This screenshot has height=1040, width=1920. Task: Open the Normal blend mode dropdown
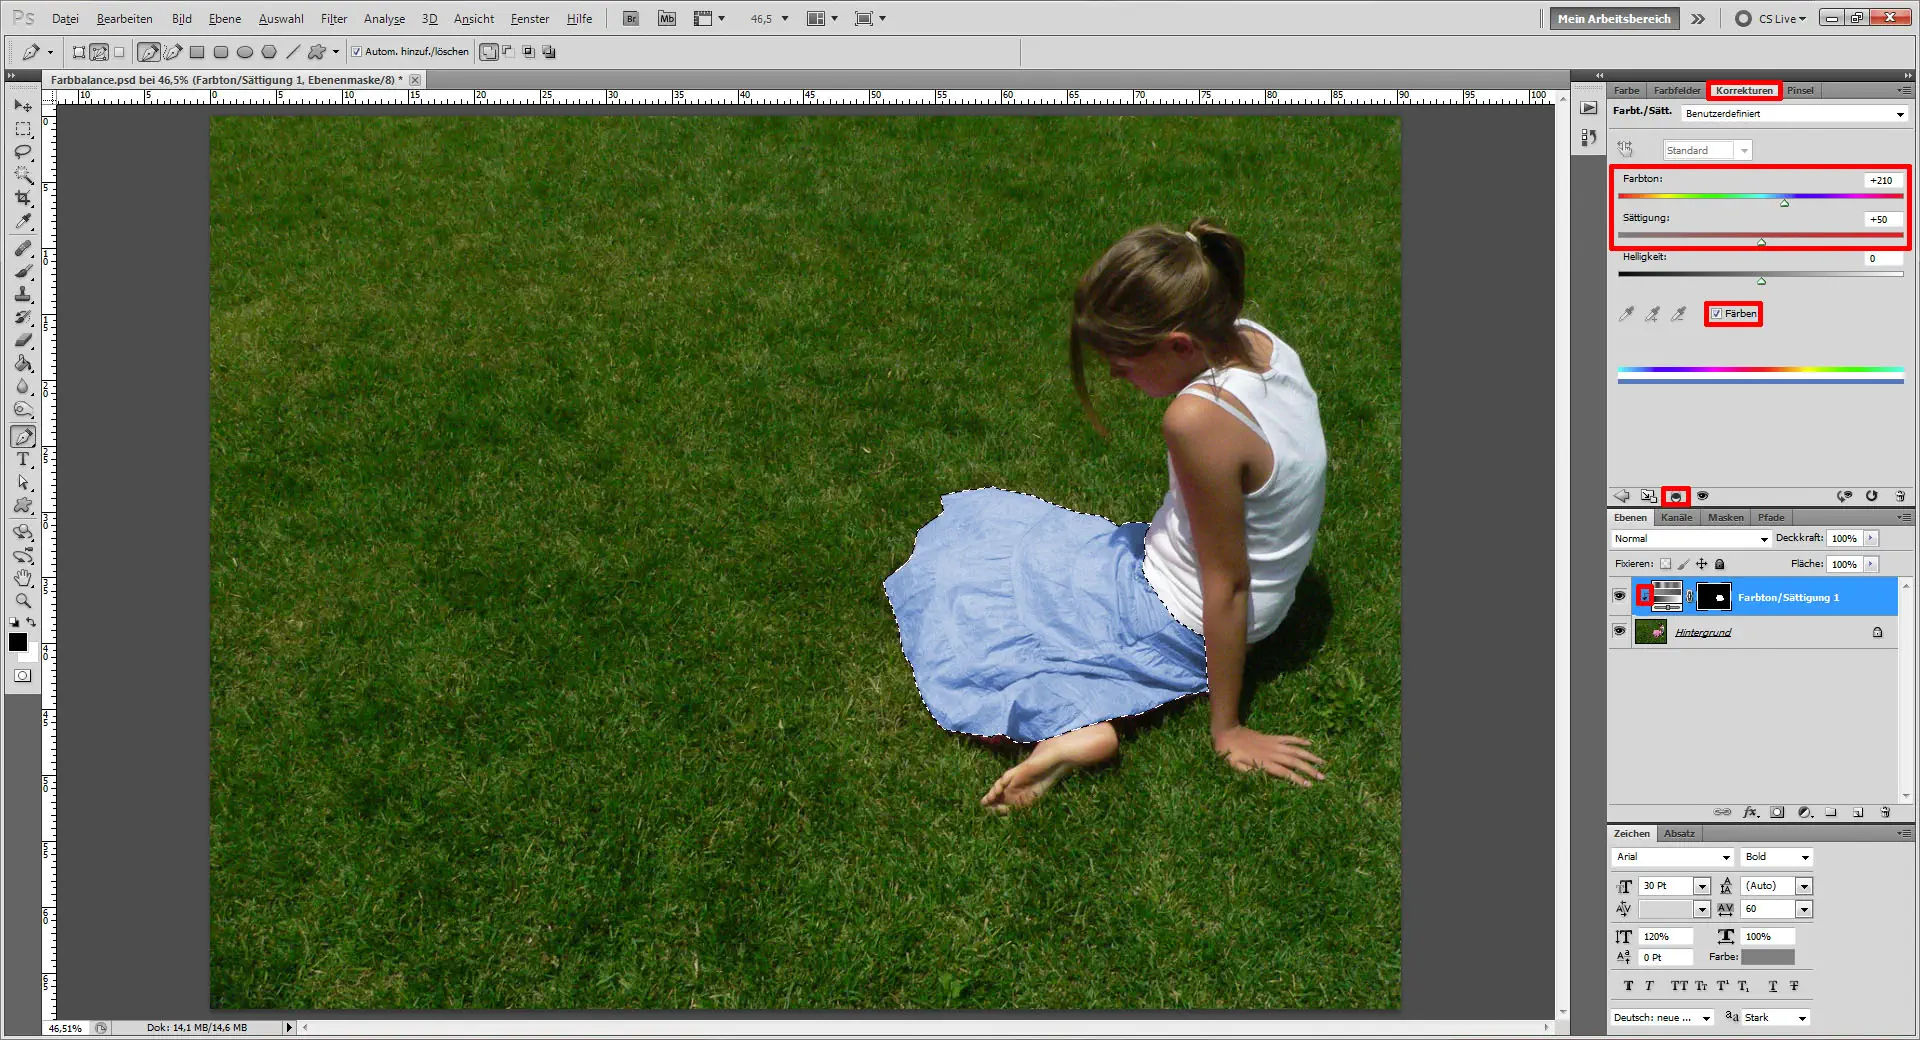pos(1690,539)
